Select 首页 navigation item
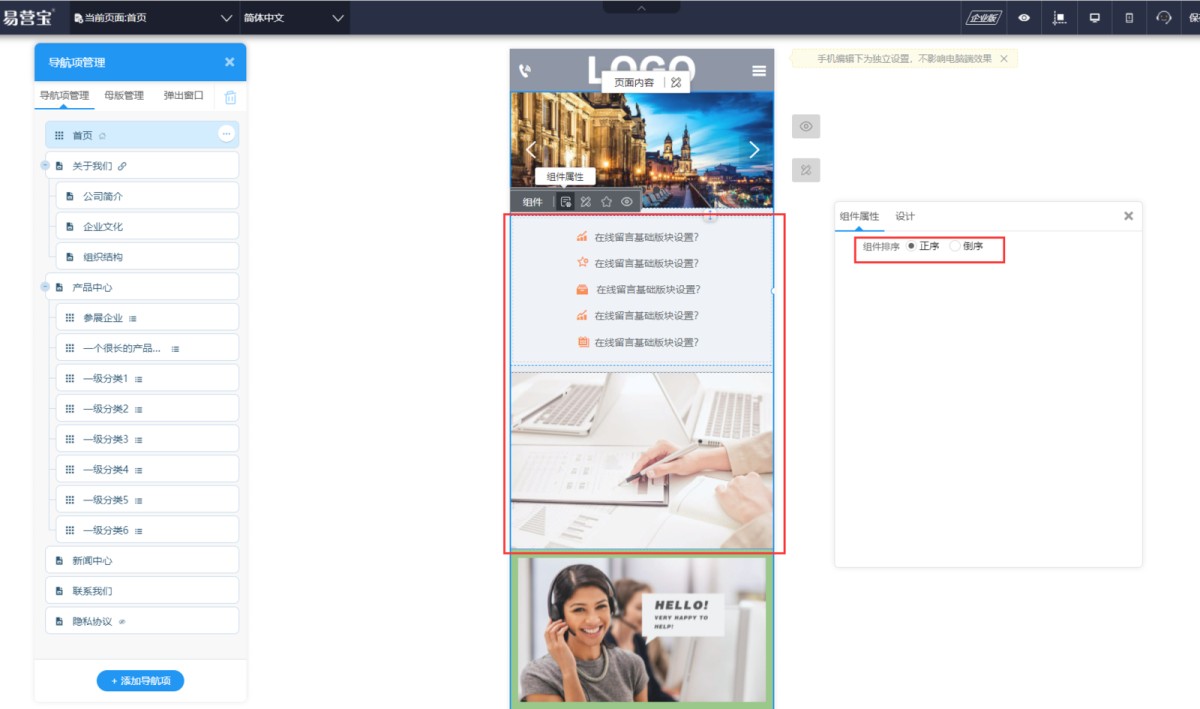This screenshot has width=1200, height=709. click(x=142, y=135)
